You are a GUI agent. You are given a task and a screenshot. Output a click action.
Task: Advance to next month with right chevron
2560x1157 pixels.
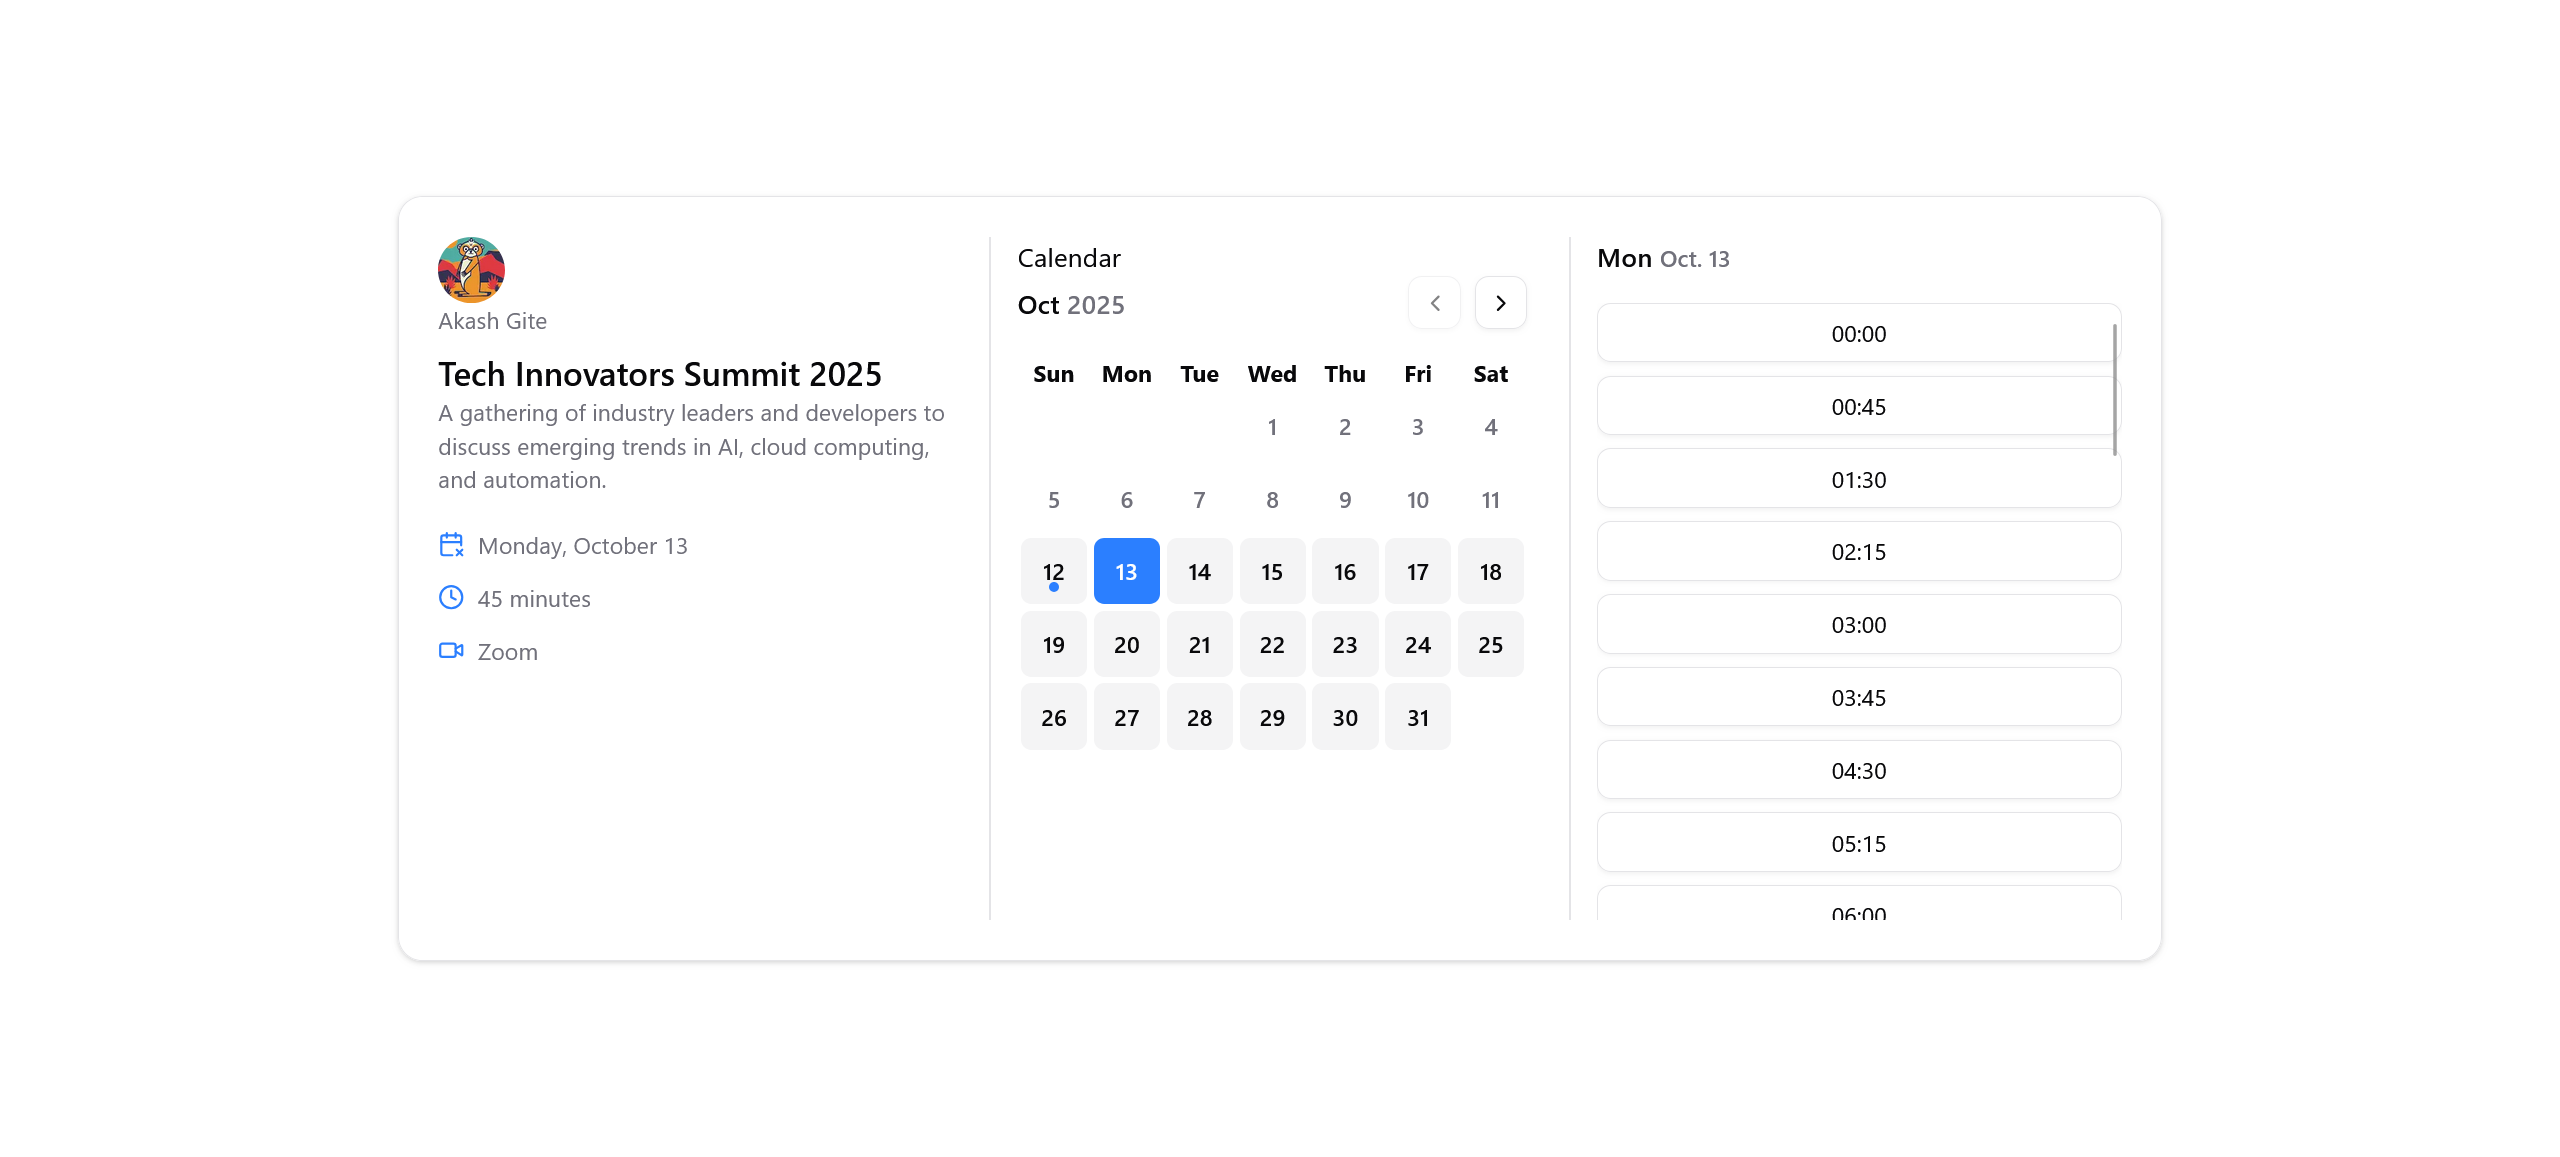click(1500, 302)
